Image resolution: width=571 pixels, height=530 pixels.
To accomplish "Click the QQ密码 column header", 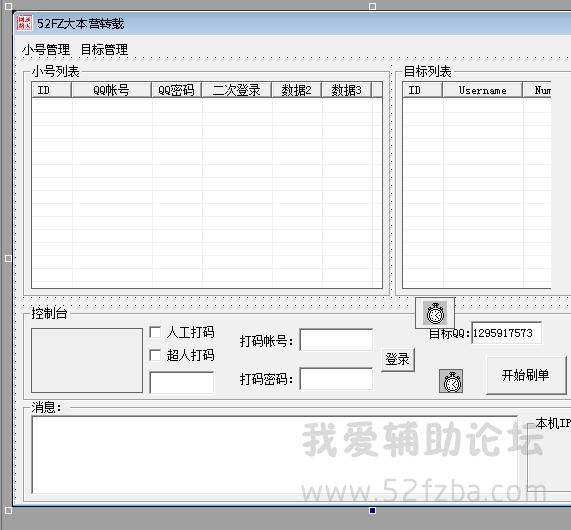I will coord(176,90).
